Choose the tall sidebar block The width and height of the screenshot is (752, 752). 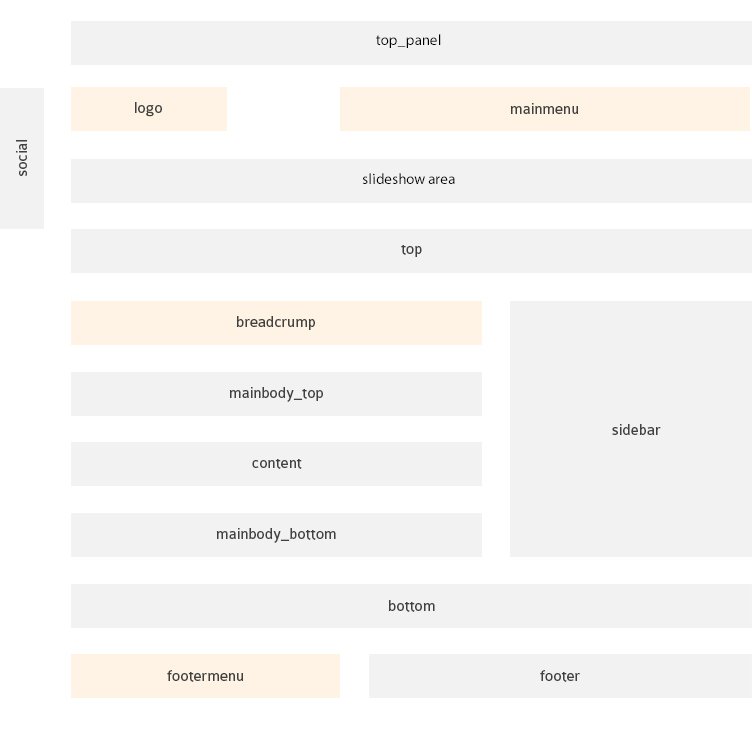click(631, 429)
